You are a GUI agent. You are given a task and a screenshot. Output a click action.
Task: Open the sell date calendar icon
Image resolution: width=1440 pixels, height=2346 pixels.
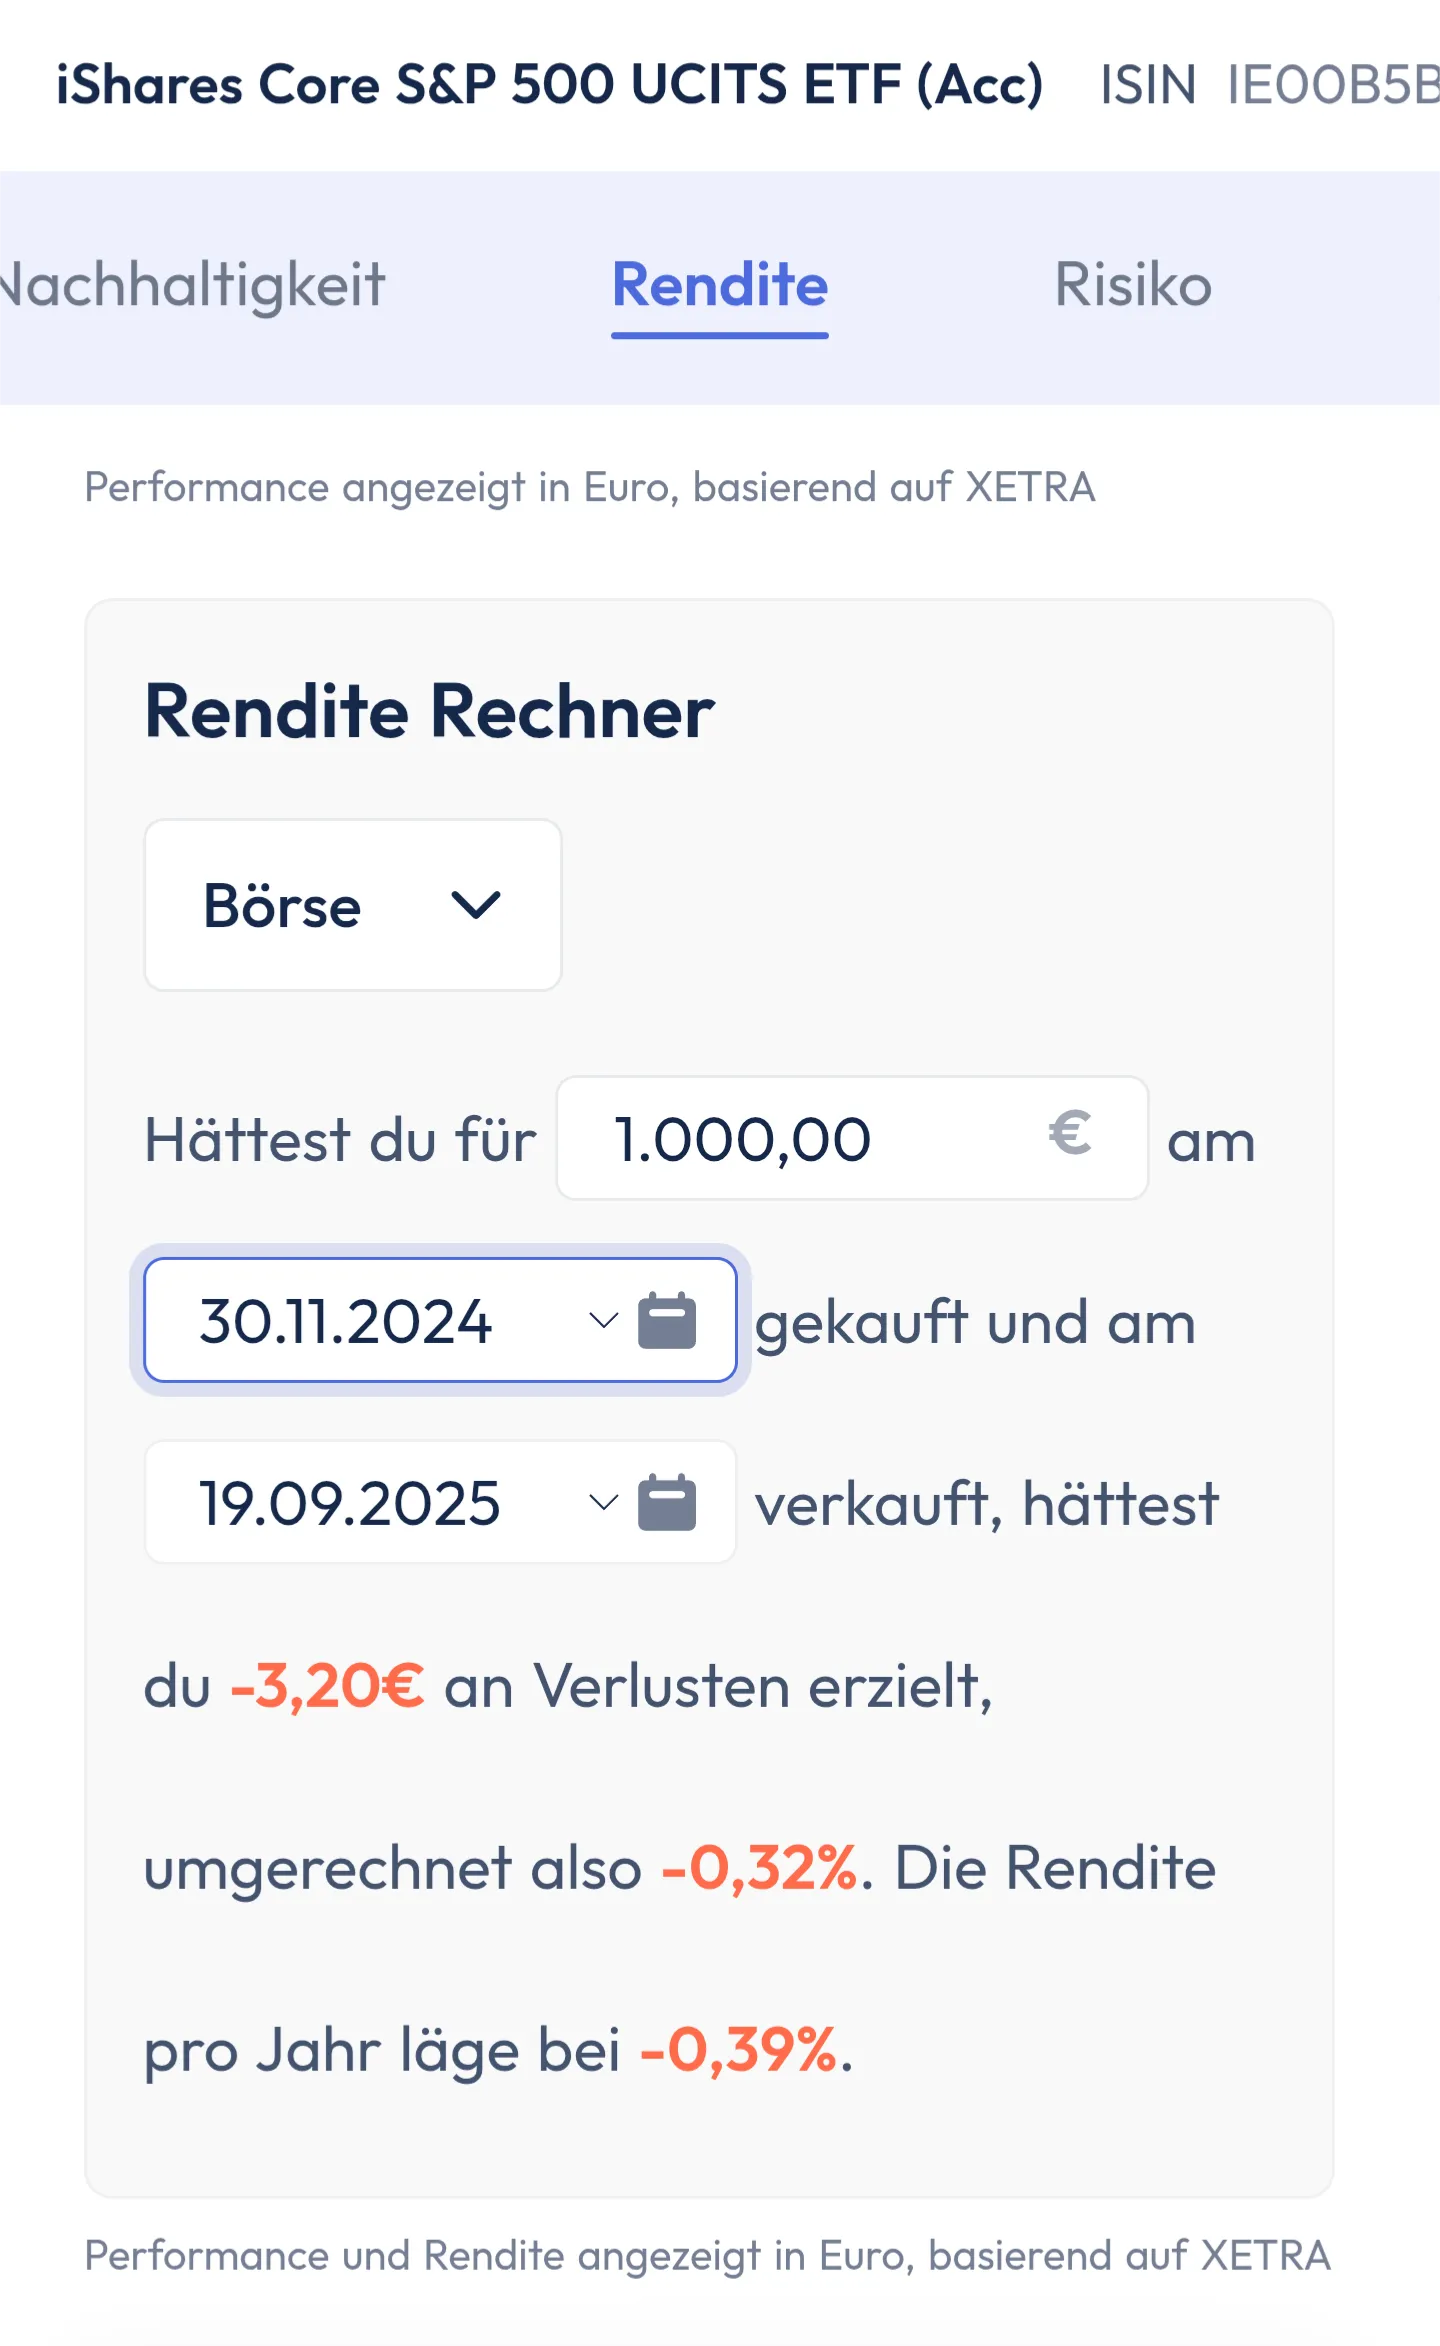[667, 1502]
